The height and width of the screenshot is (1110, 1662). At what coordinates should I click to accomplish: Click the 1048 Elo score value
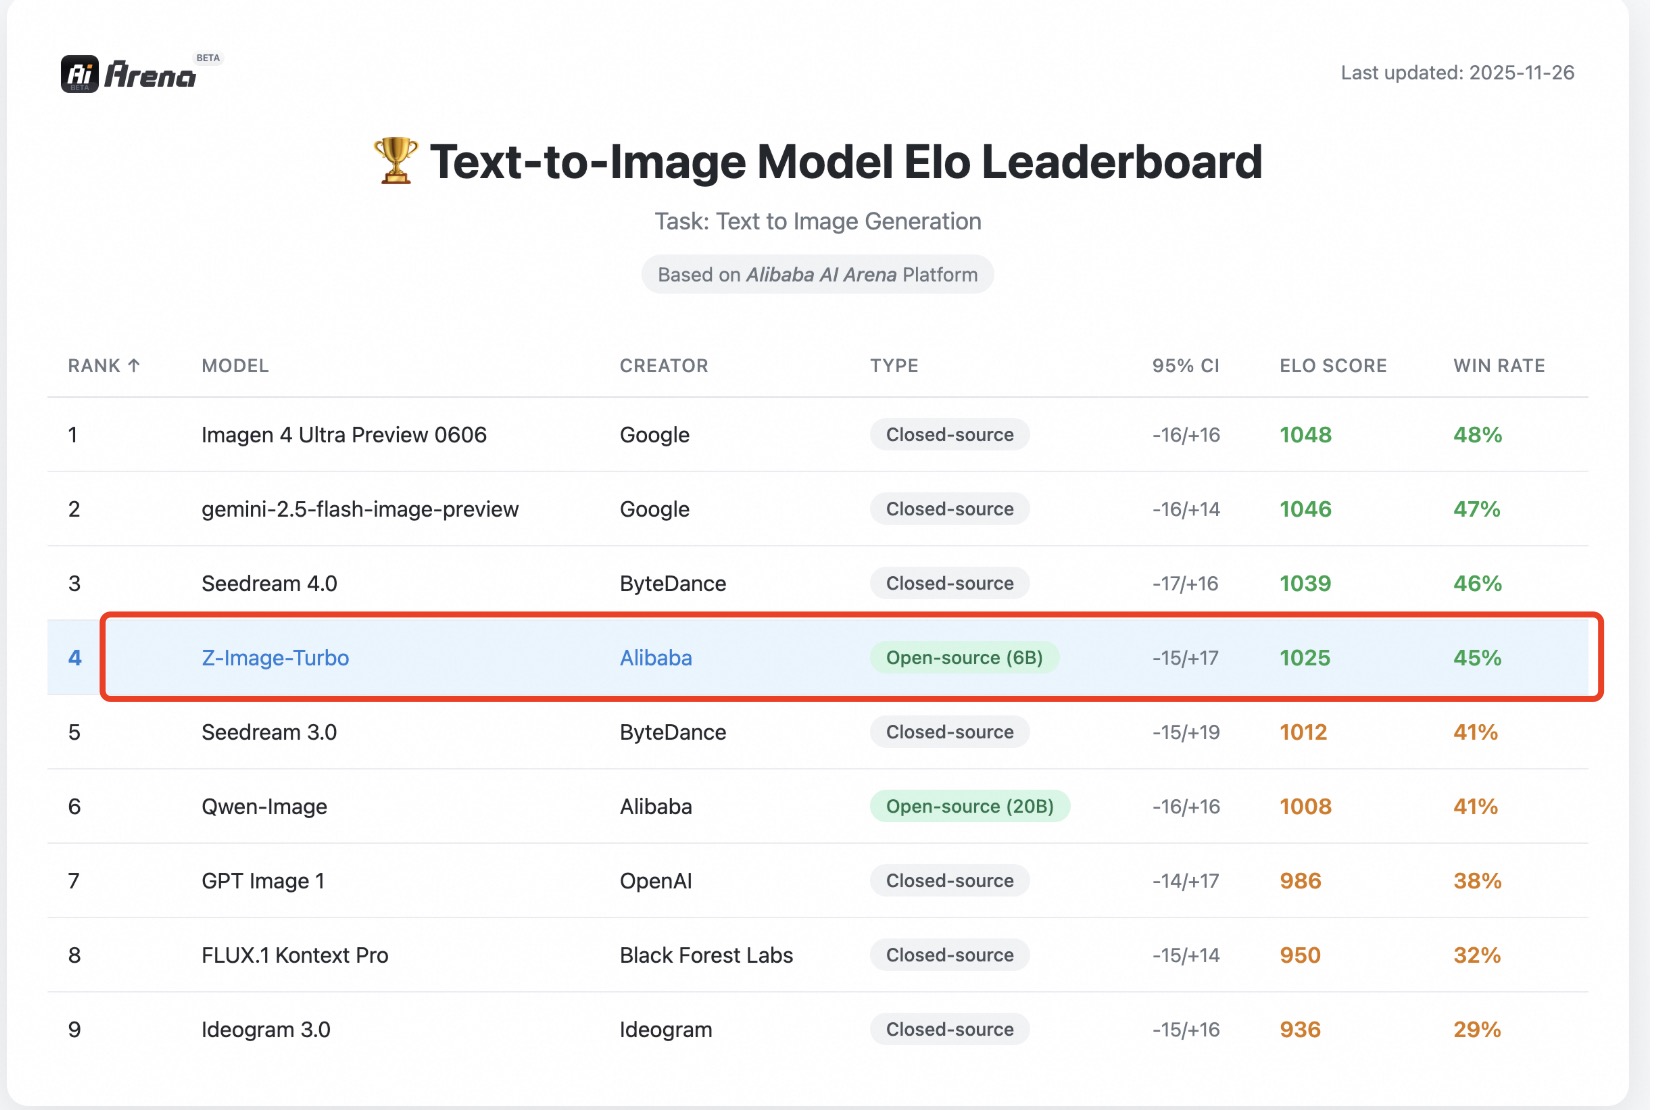1305,435
